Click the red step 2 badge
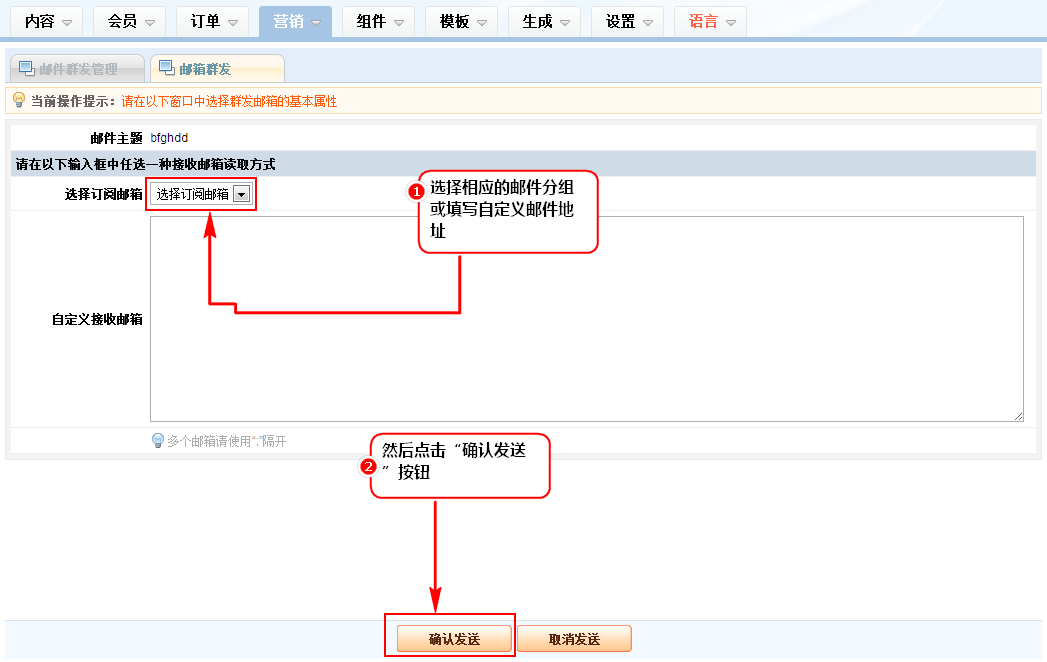Screen dimensions: 1047x662 click(368, 466)
